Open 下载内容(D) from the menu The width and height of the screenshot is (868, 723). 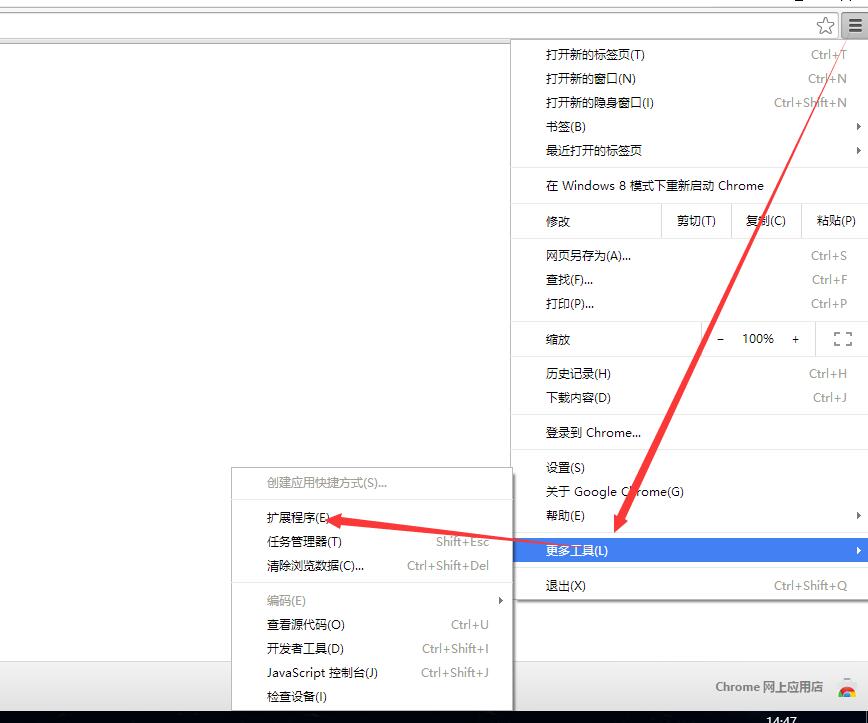click(x=689, y=397)
